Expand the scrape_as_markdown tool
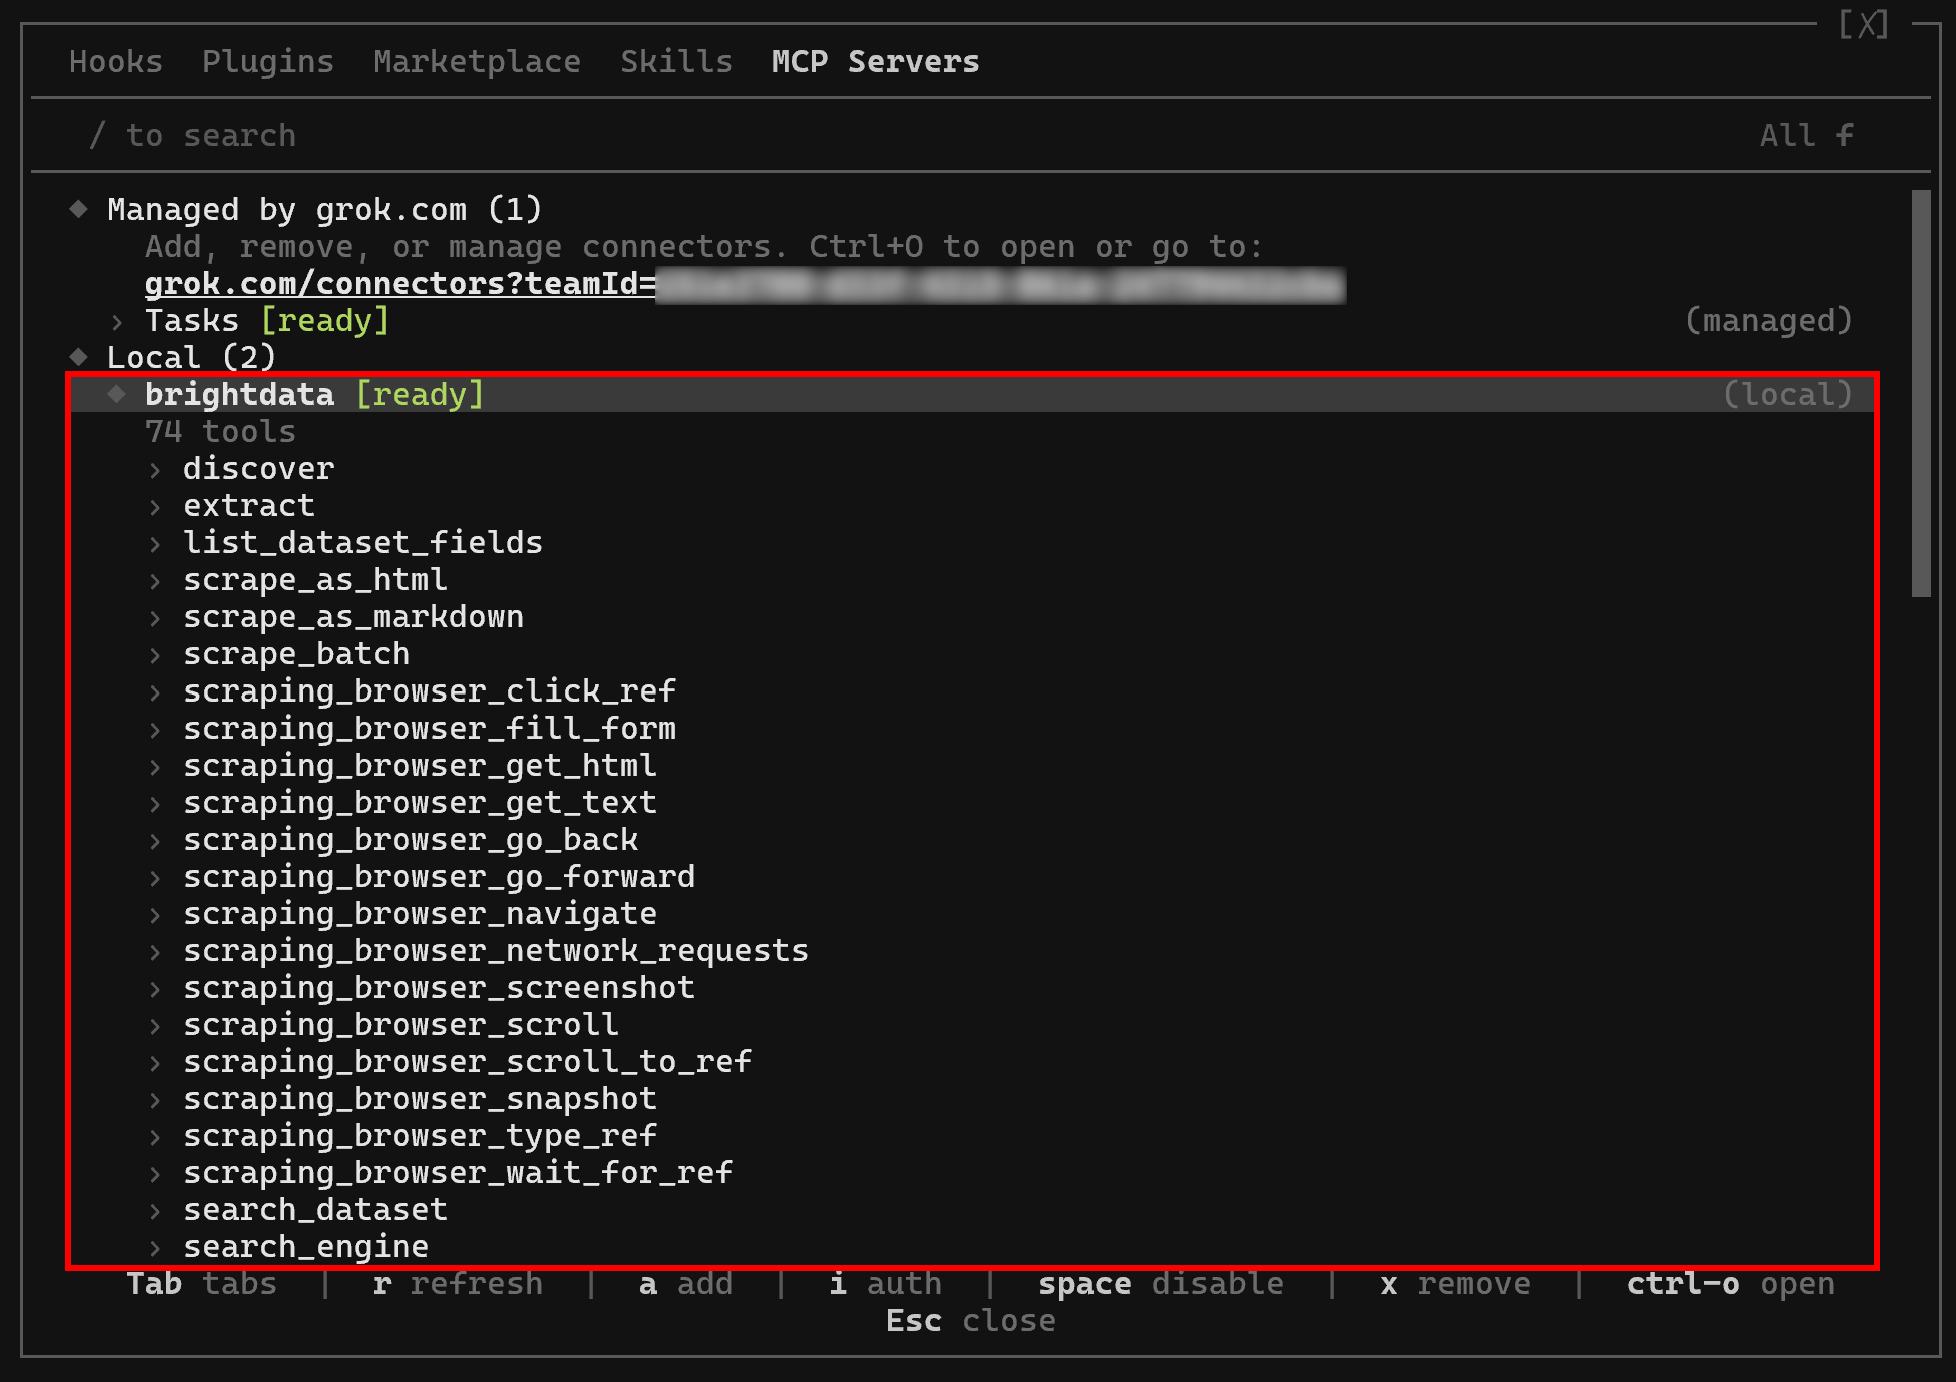This screenshot has height=1382, width=1956. coord(155,618)
